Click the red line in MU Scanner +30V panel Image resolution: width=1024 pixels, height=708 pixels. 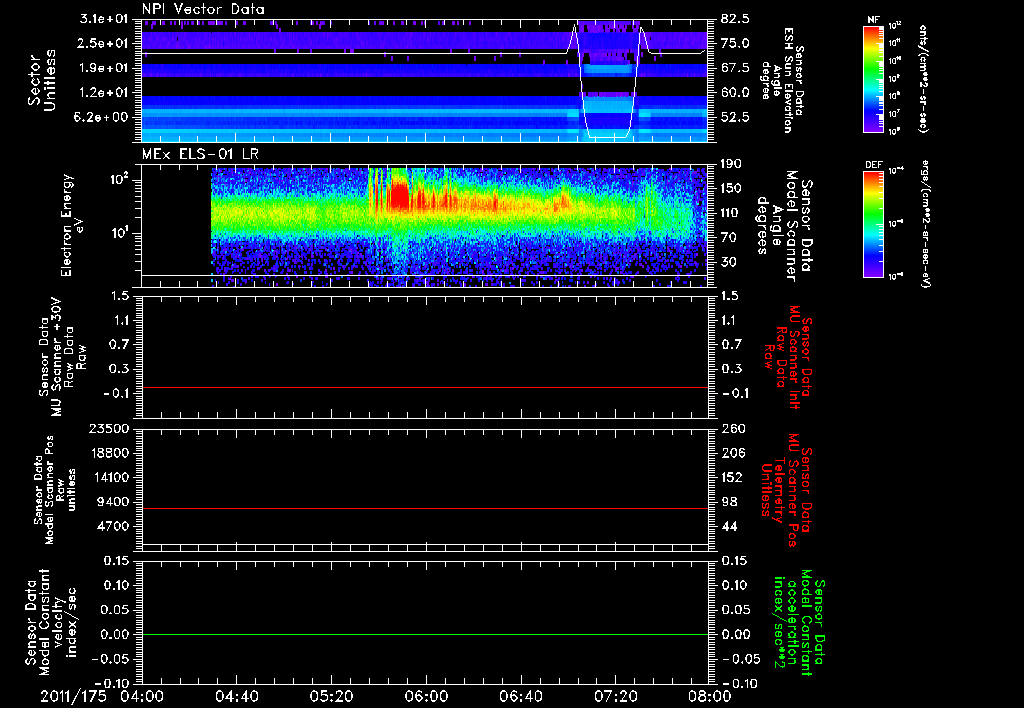pyautogui.click(x=424, y=387)
